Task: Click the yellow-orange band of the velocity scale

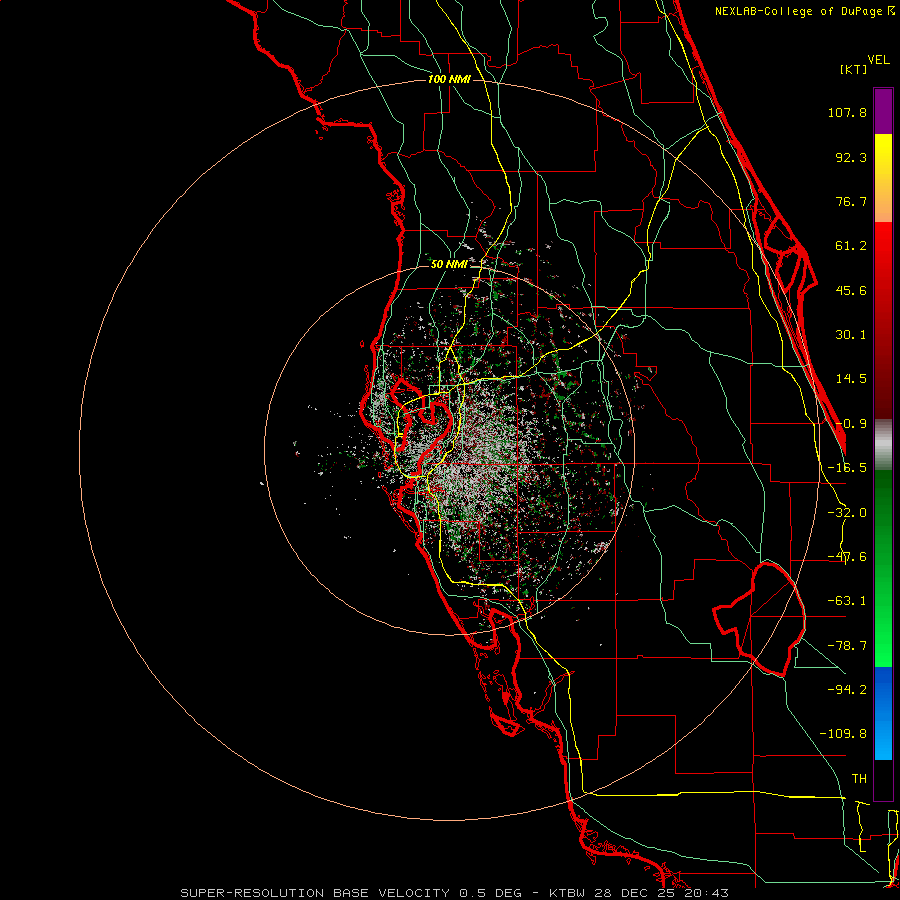Action: pos(883,178)
